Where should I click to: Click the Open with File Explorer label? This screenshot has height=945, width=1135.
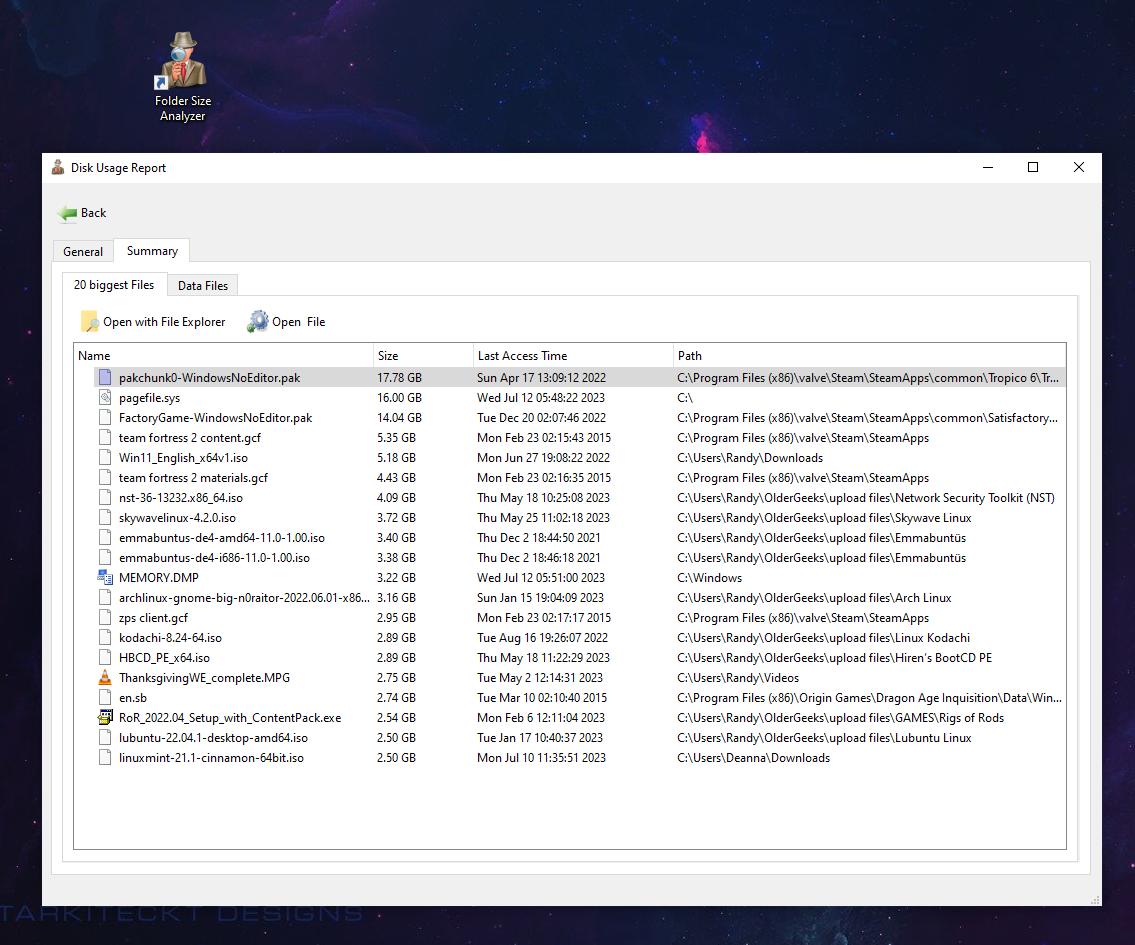164,322
